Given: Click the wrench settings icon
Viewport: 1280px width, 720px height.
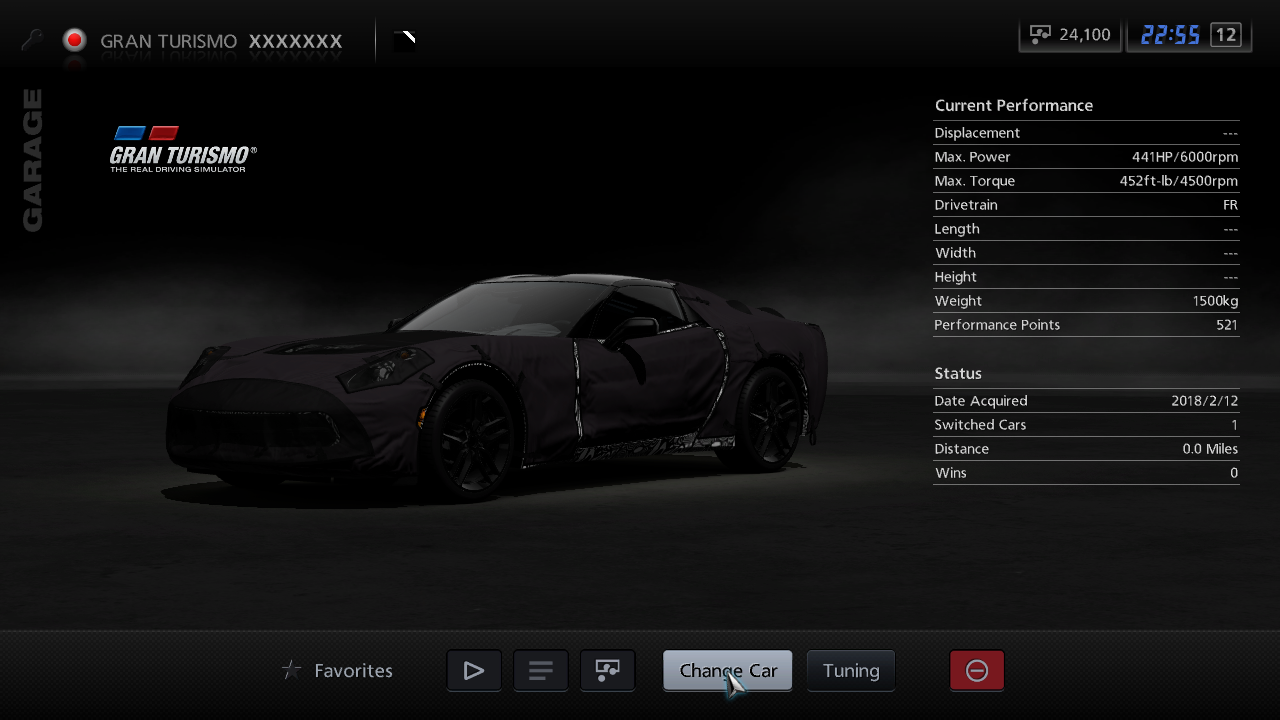Looking at the screenshot, I should (33, 41).
